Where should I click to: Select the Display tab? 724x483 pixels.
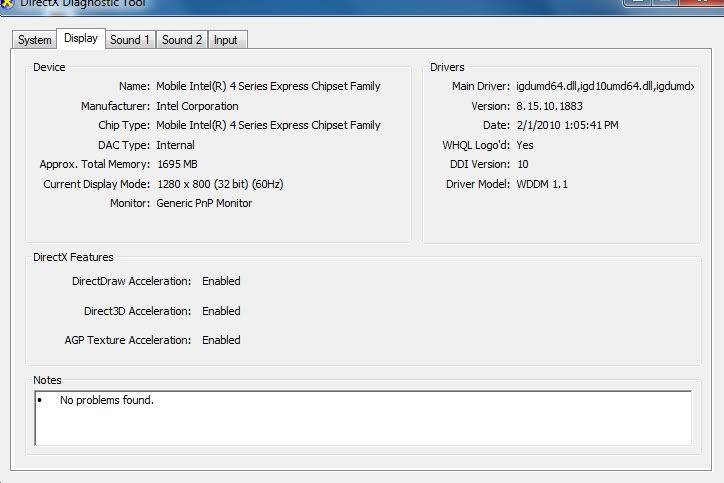[x=80, y=39]
